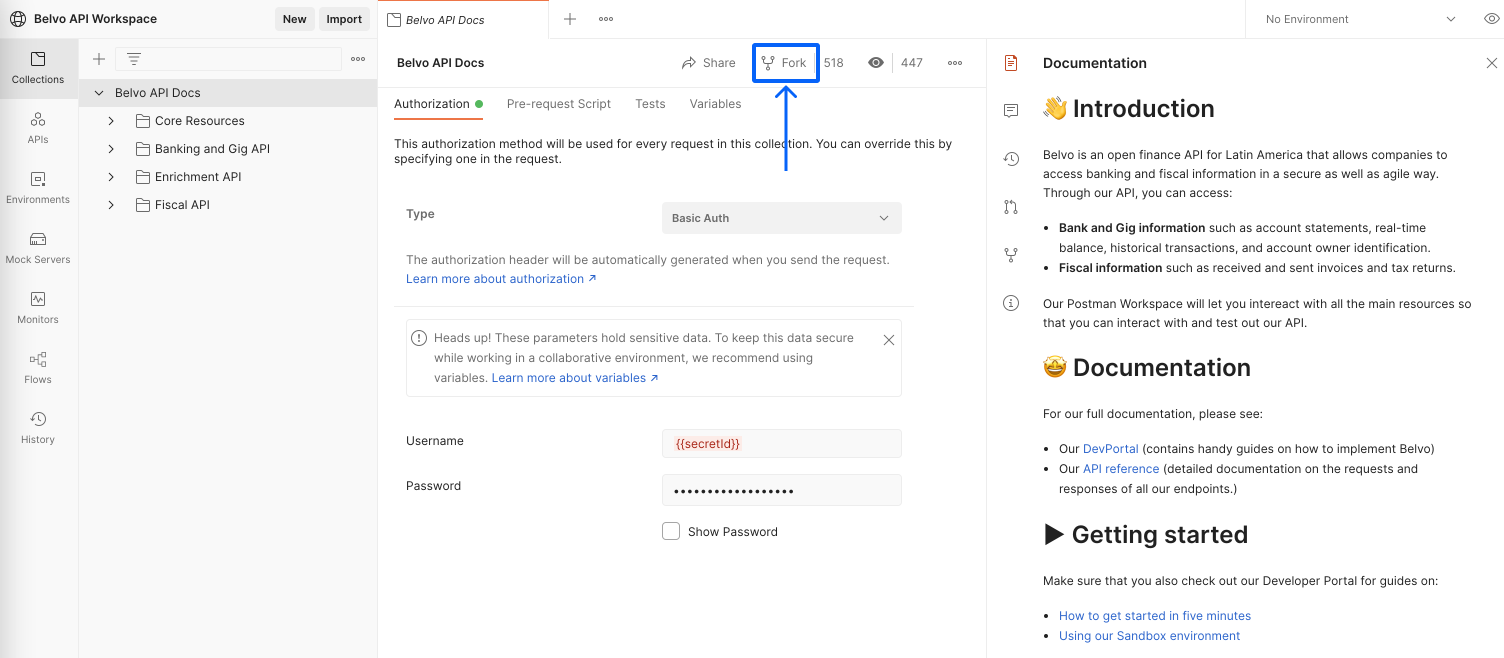The image size is (1504, 658).
Task: Click the Username field with {{secretId}}
Action: [x=782, y=443]
